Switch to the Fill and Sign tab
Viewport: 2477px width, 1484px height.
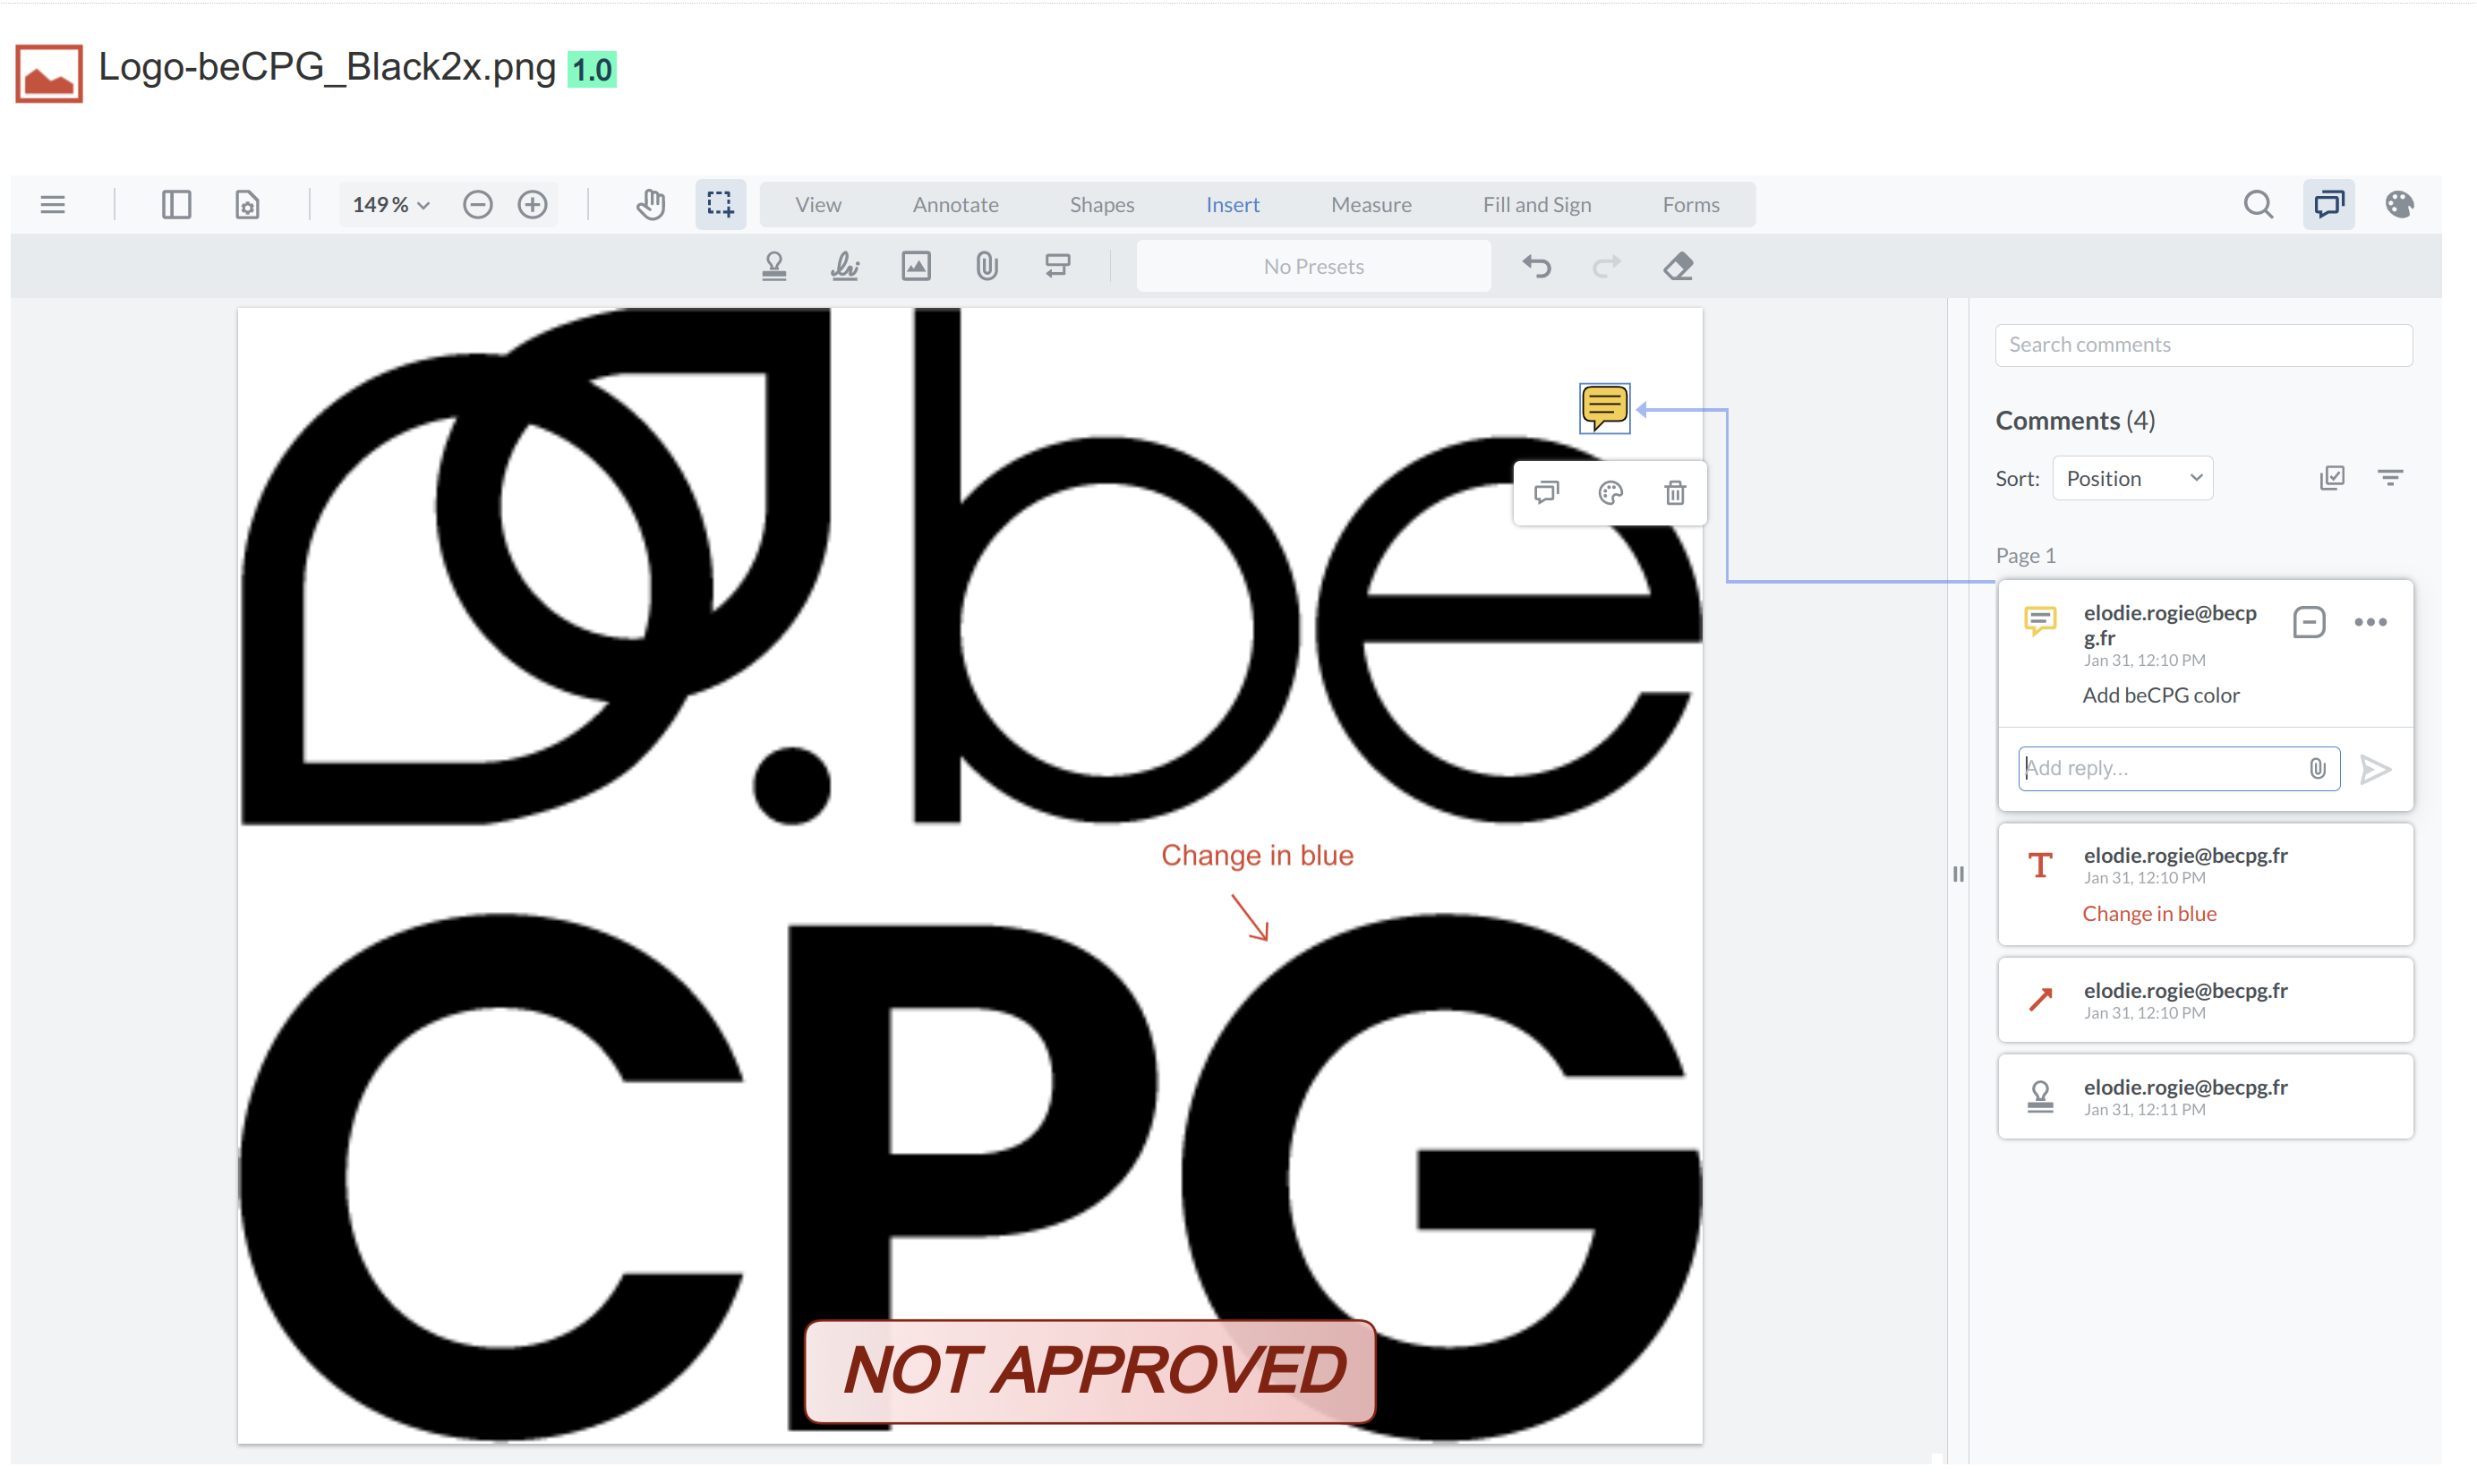[1537, 205]
